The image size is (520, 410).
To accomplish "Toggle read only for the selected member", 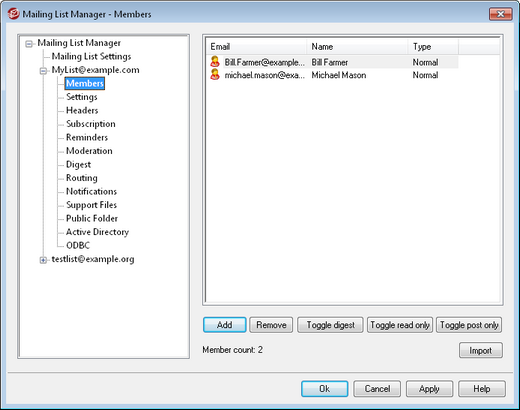I will click(400, 325).
